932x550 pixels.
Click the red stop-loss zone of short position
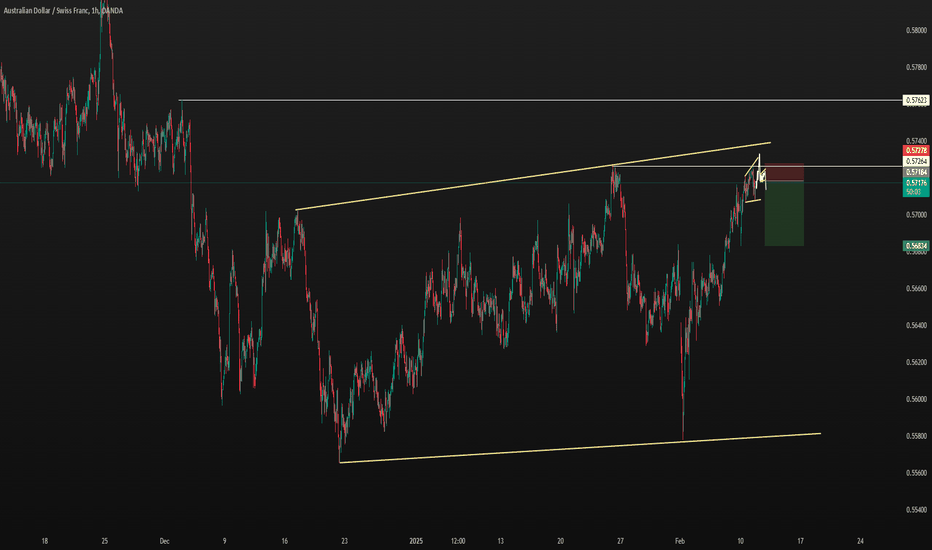[784, 172]
